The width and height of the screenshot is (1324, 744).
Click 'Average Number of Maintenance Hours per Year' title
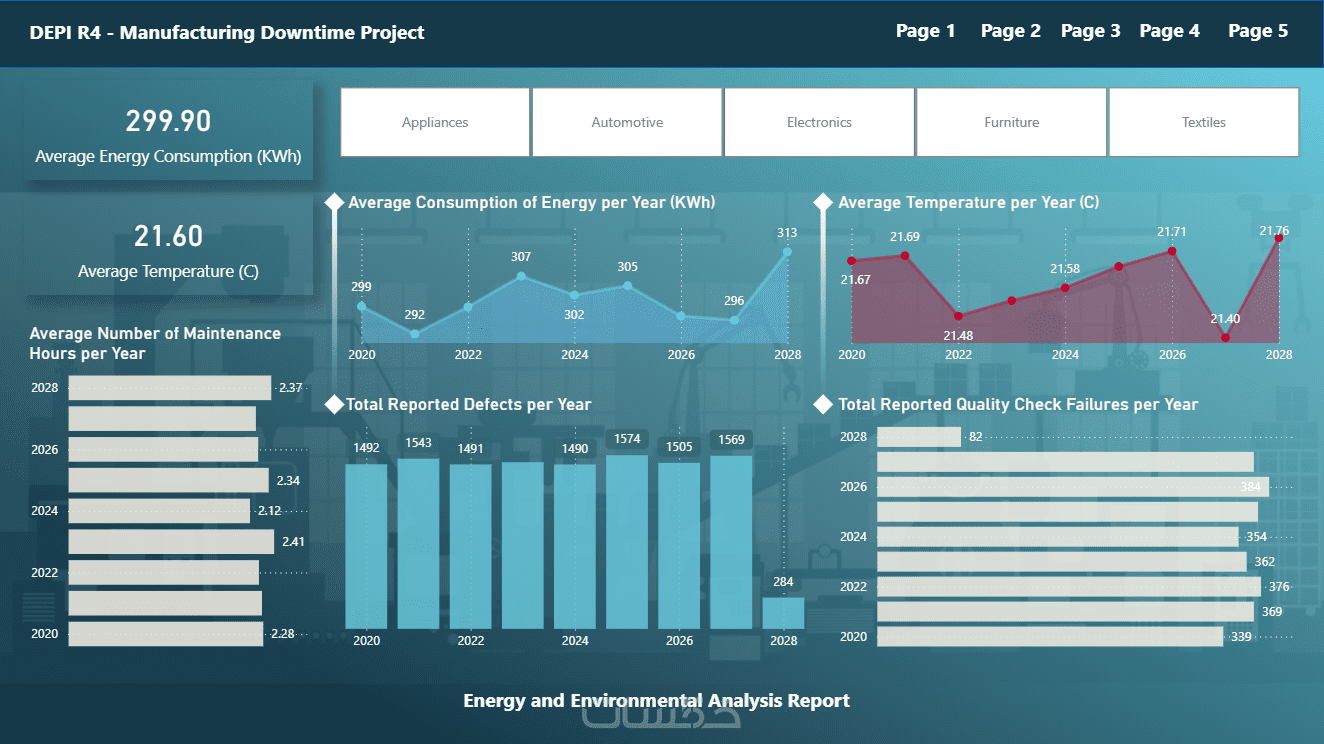click(156, 343)
